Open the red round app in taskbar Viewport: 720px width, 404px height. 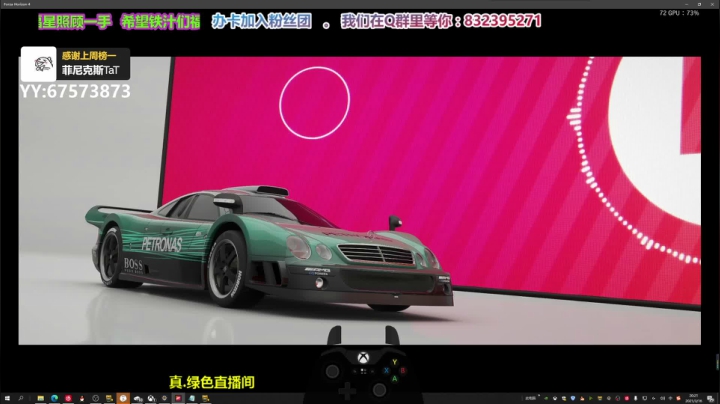pyautogui.click(x=68, y=398)
